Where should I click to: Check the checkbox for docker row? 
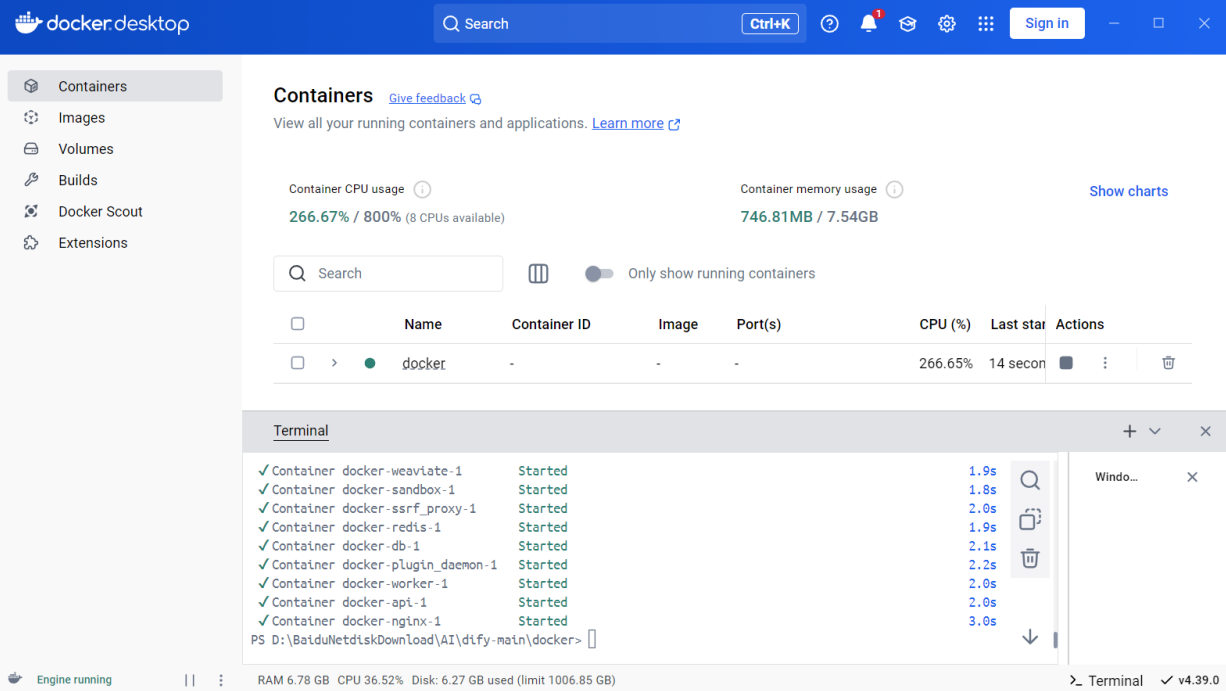[297, 363]
